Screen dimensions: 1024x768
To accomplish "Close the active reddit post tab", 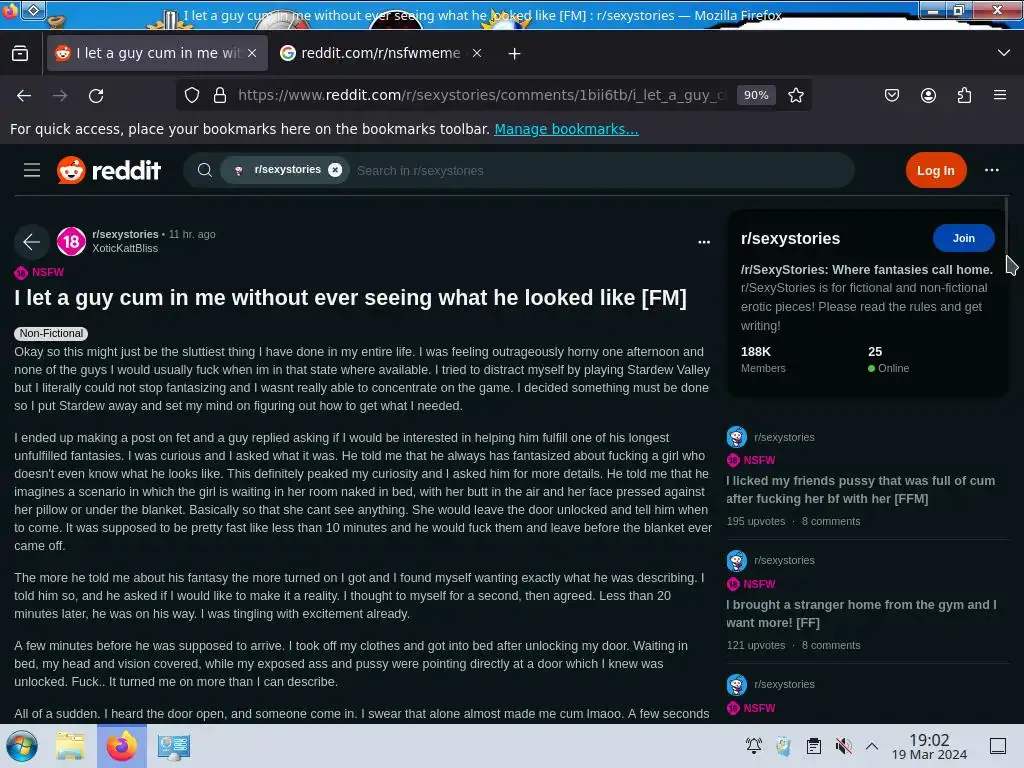I will pos(252,53).
